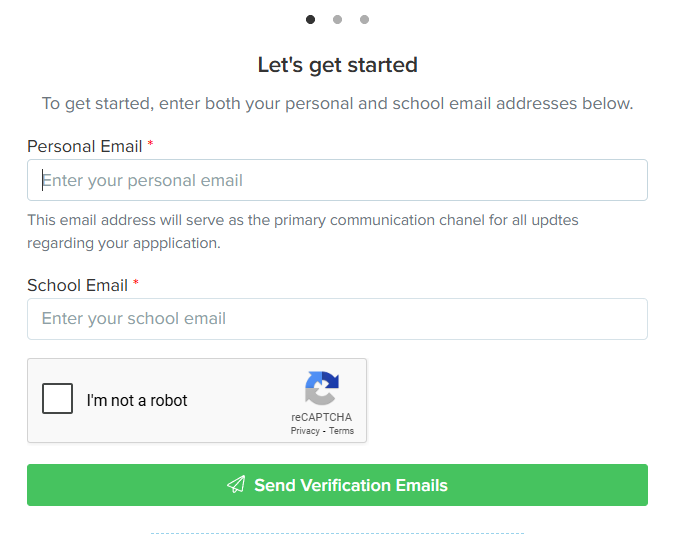The width and height of the screenshot is (675, 534).
Task: Click the Send Verification Emails button text
Action: 351,485
